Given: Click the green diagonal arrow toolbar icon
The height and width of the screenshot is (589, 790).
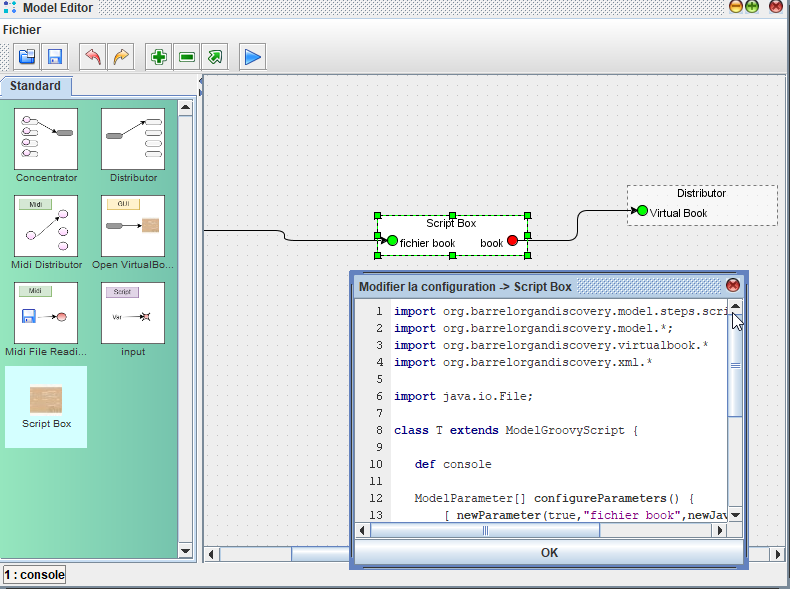Looking at the screenshot, I should pos(215,57).
